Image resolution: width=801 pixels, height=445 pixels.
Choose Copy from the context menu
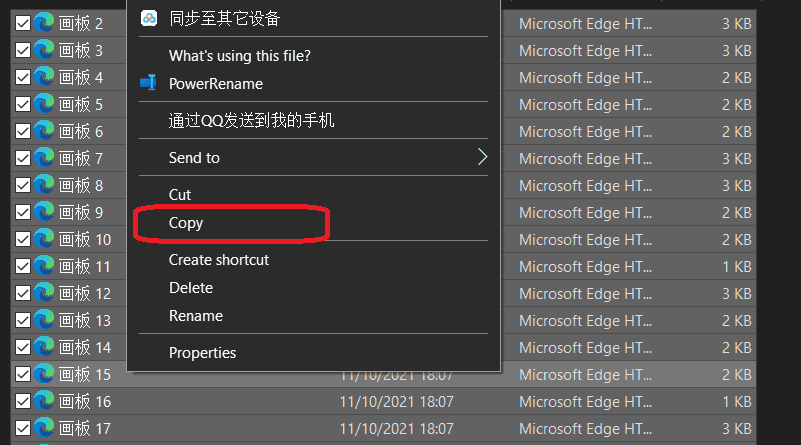[186, 223]
